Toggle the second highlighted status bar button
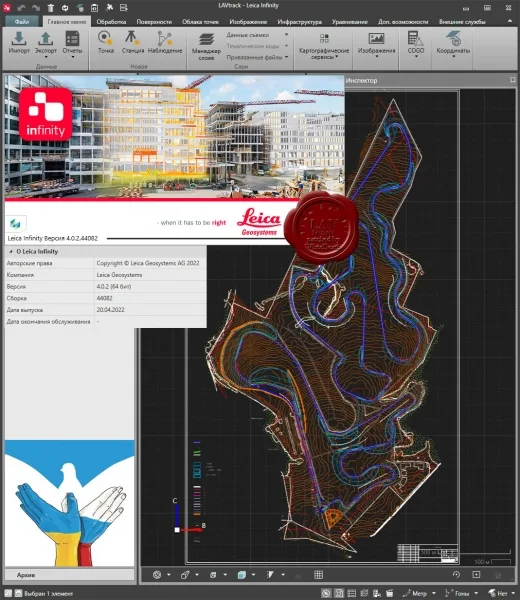Image resolution: width=520 pixels, height=600 pixels. pyautogui.click(x=339, y=593)
